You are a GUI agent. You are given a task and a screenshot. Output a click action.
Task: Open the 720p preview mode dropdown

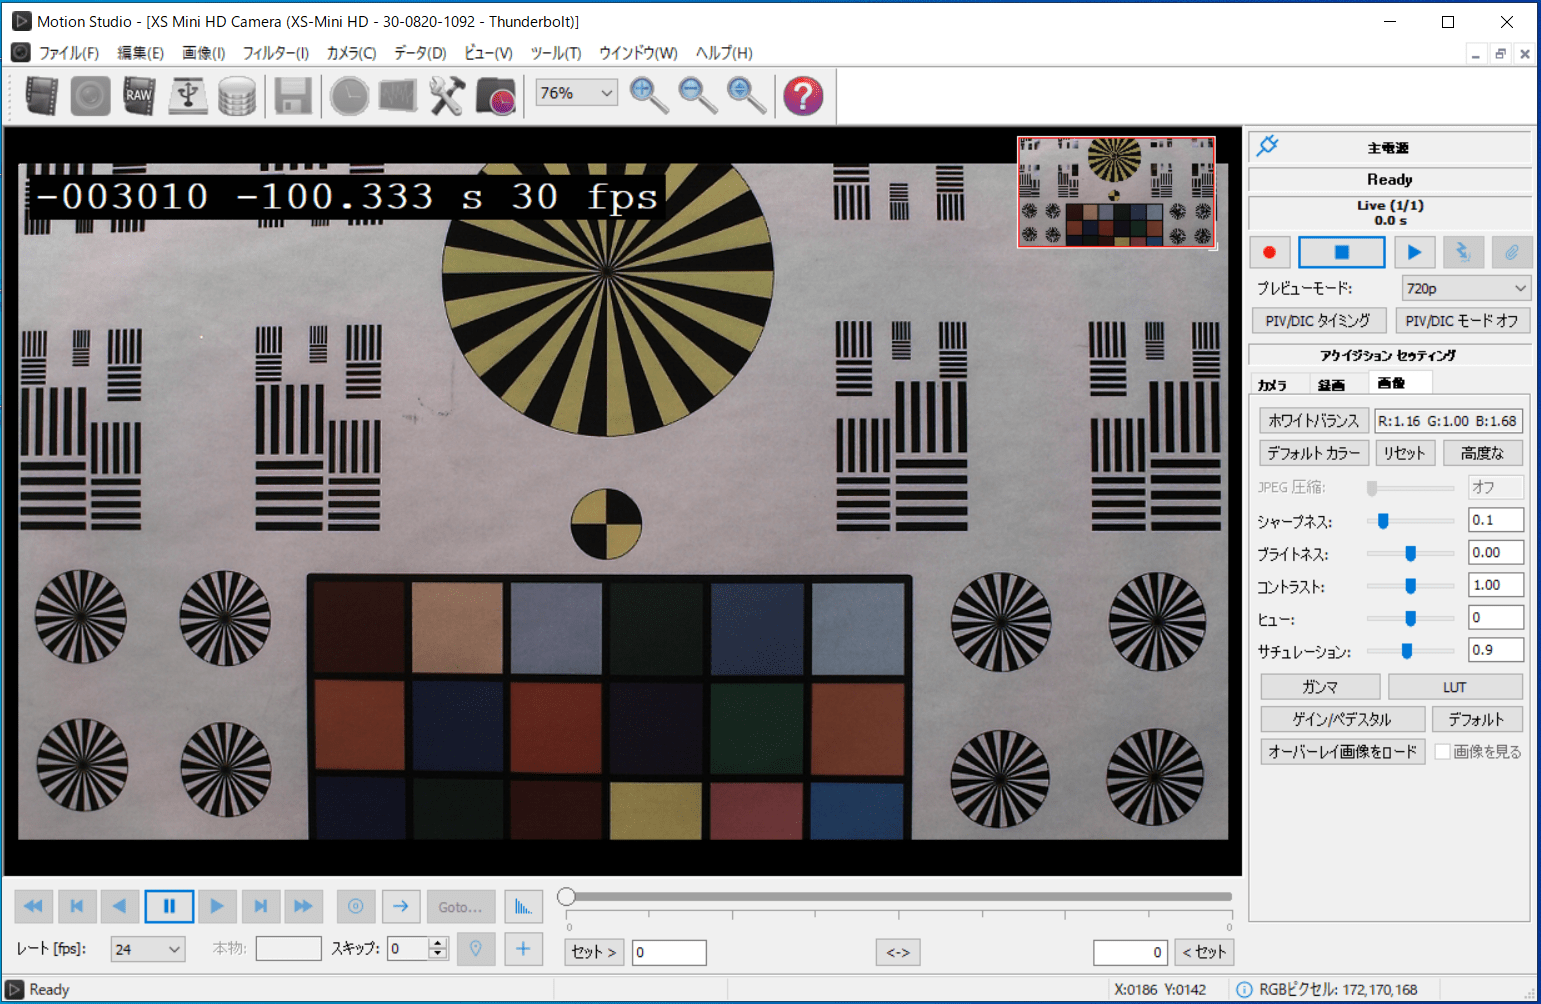(1466, 288)
